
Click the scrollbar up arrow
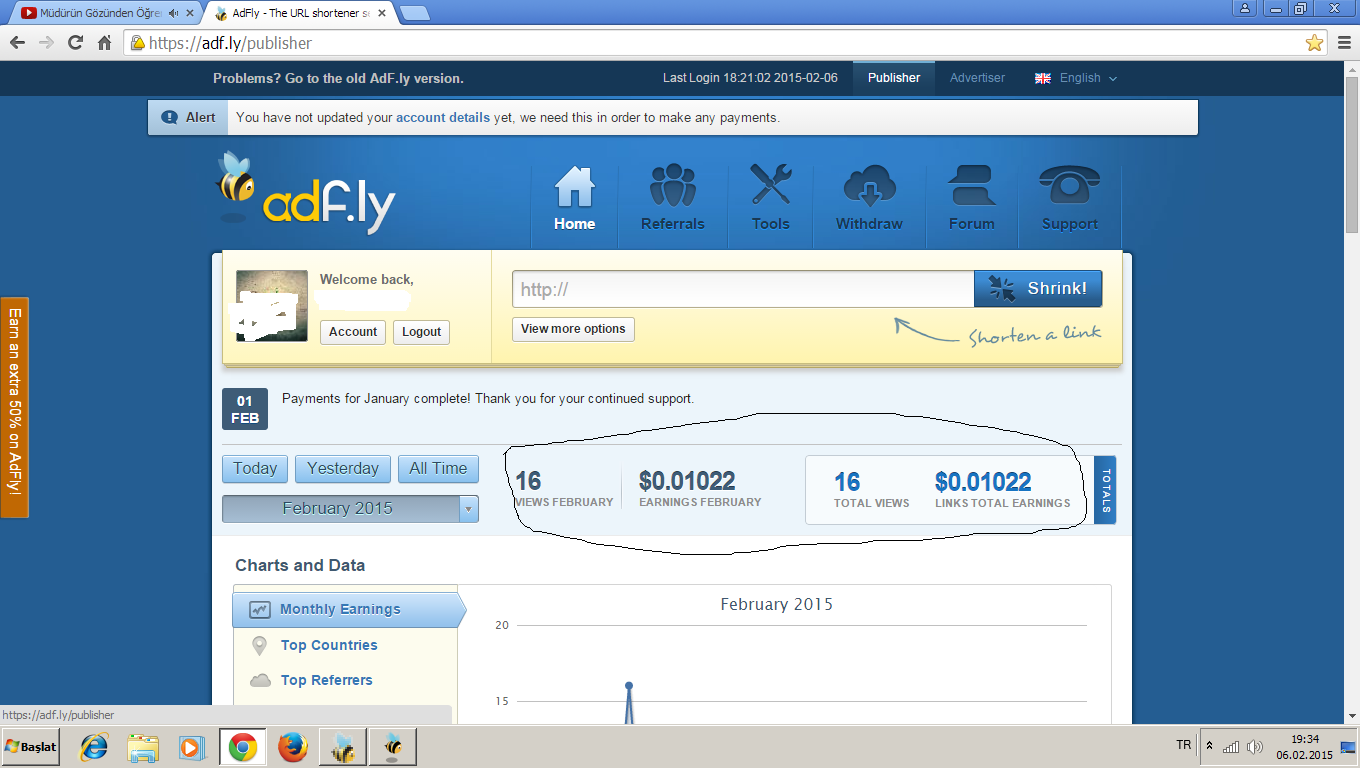pos(1352,69)
